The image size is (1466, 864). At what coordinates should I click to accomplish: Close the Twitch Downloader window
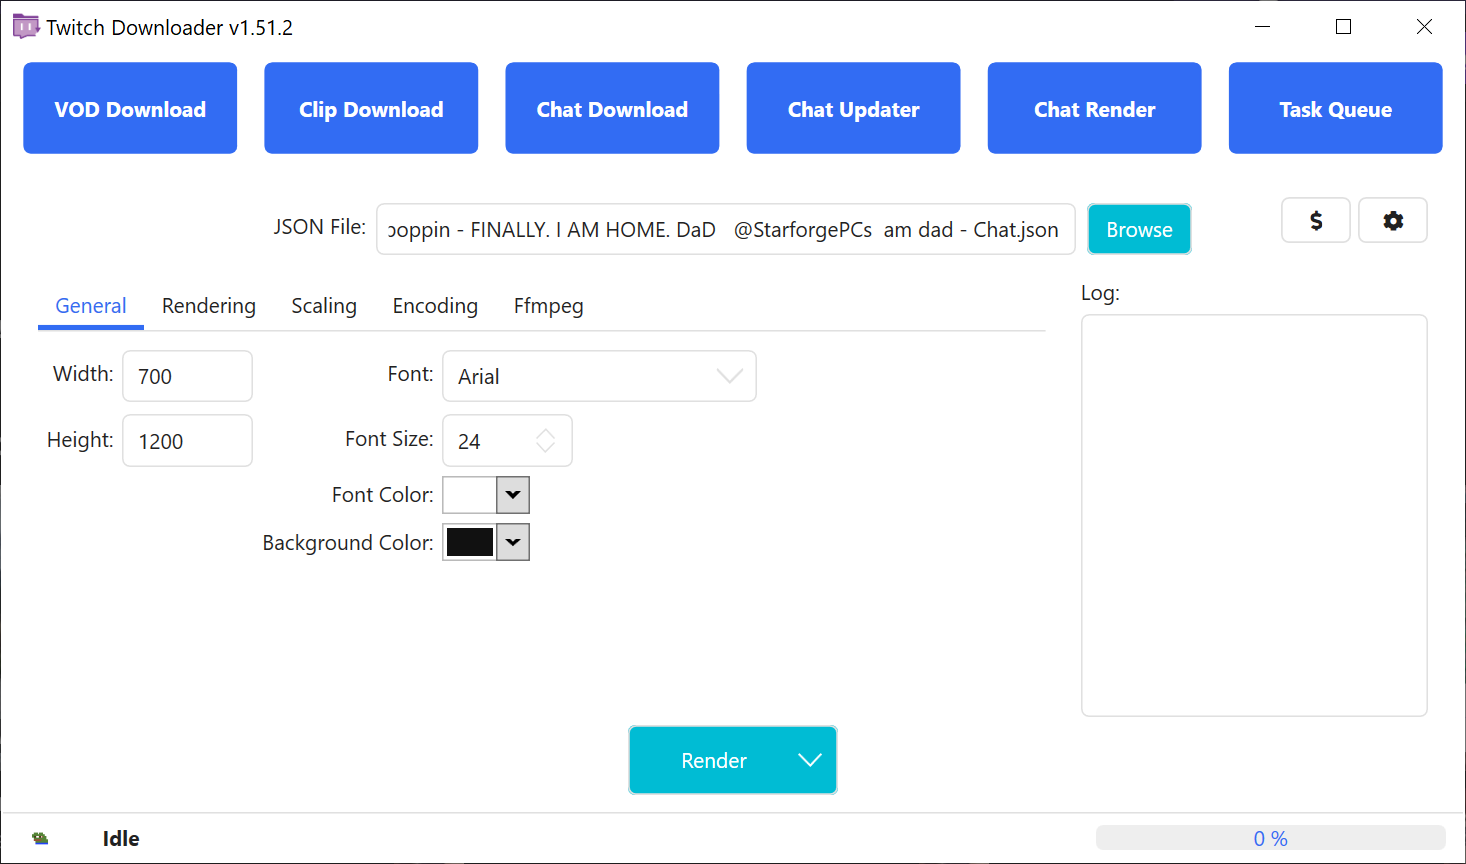(1424, 27)
